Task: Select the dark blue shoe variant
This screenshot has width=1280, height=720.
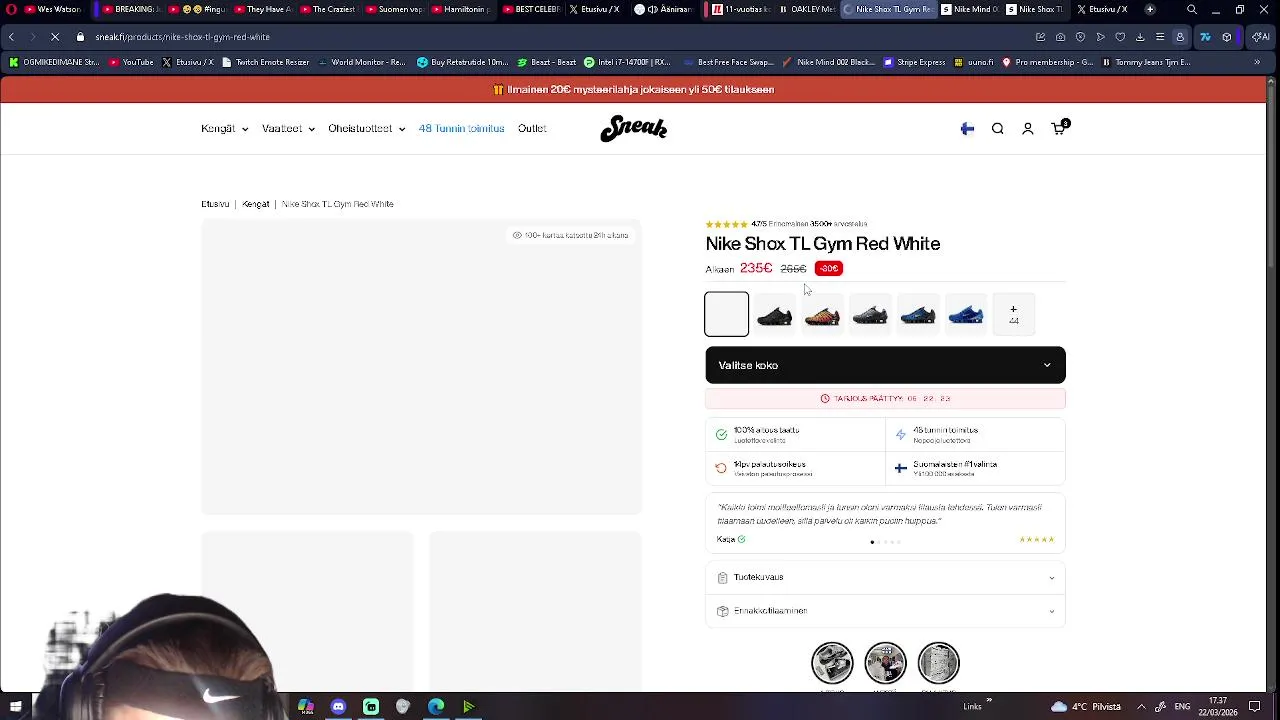Action: 918,315
